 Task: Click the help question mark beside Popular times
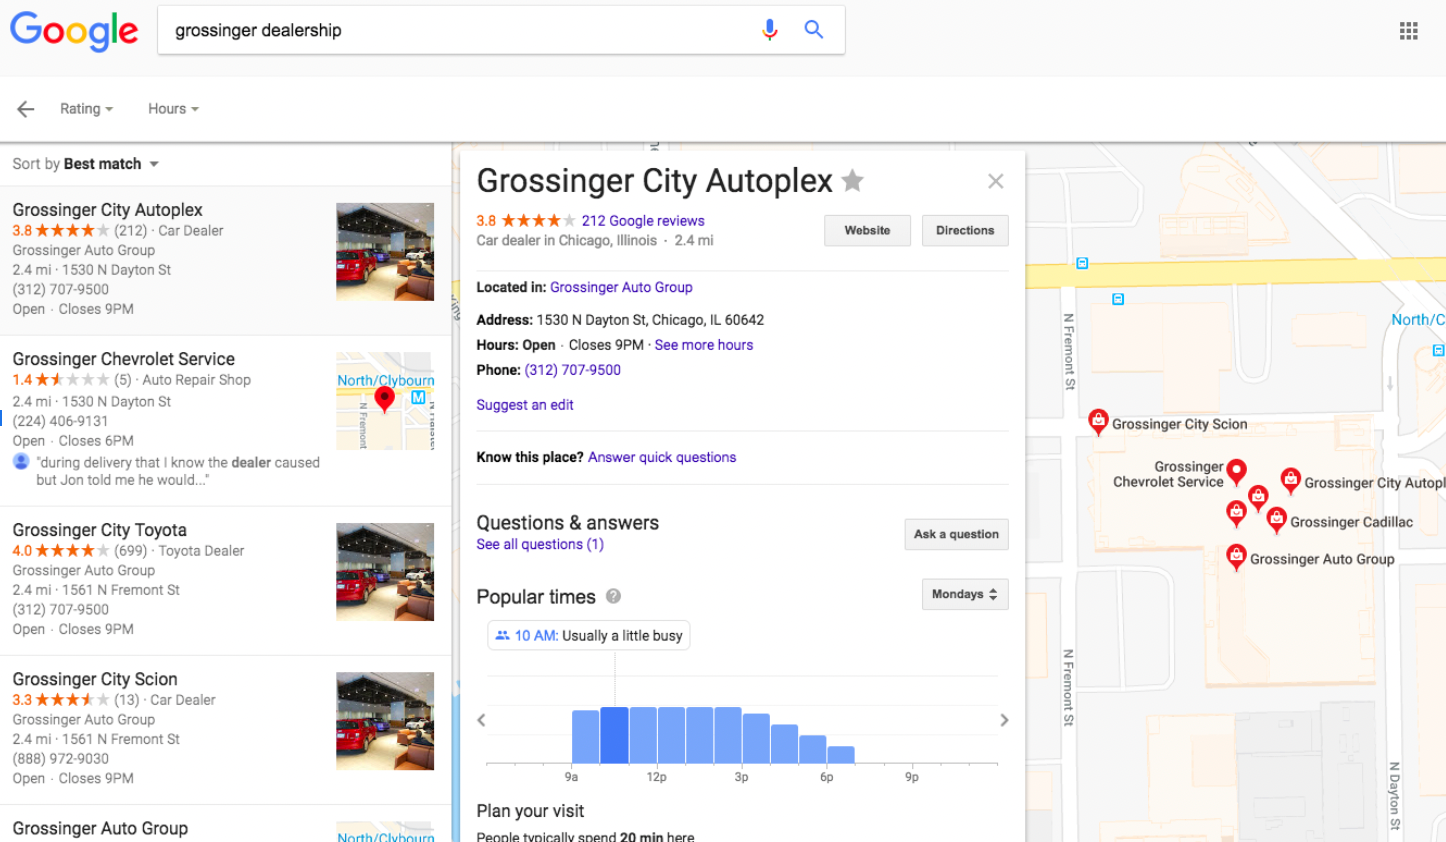pos(613,597)
